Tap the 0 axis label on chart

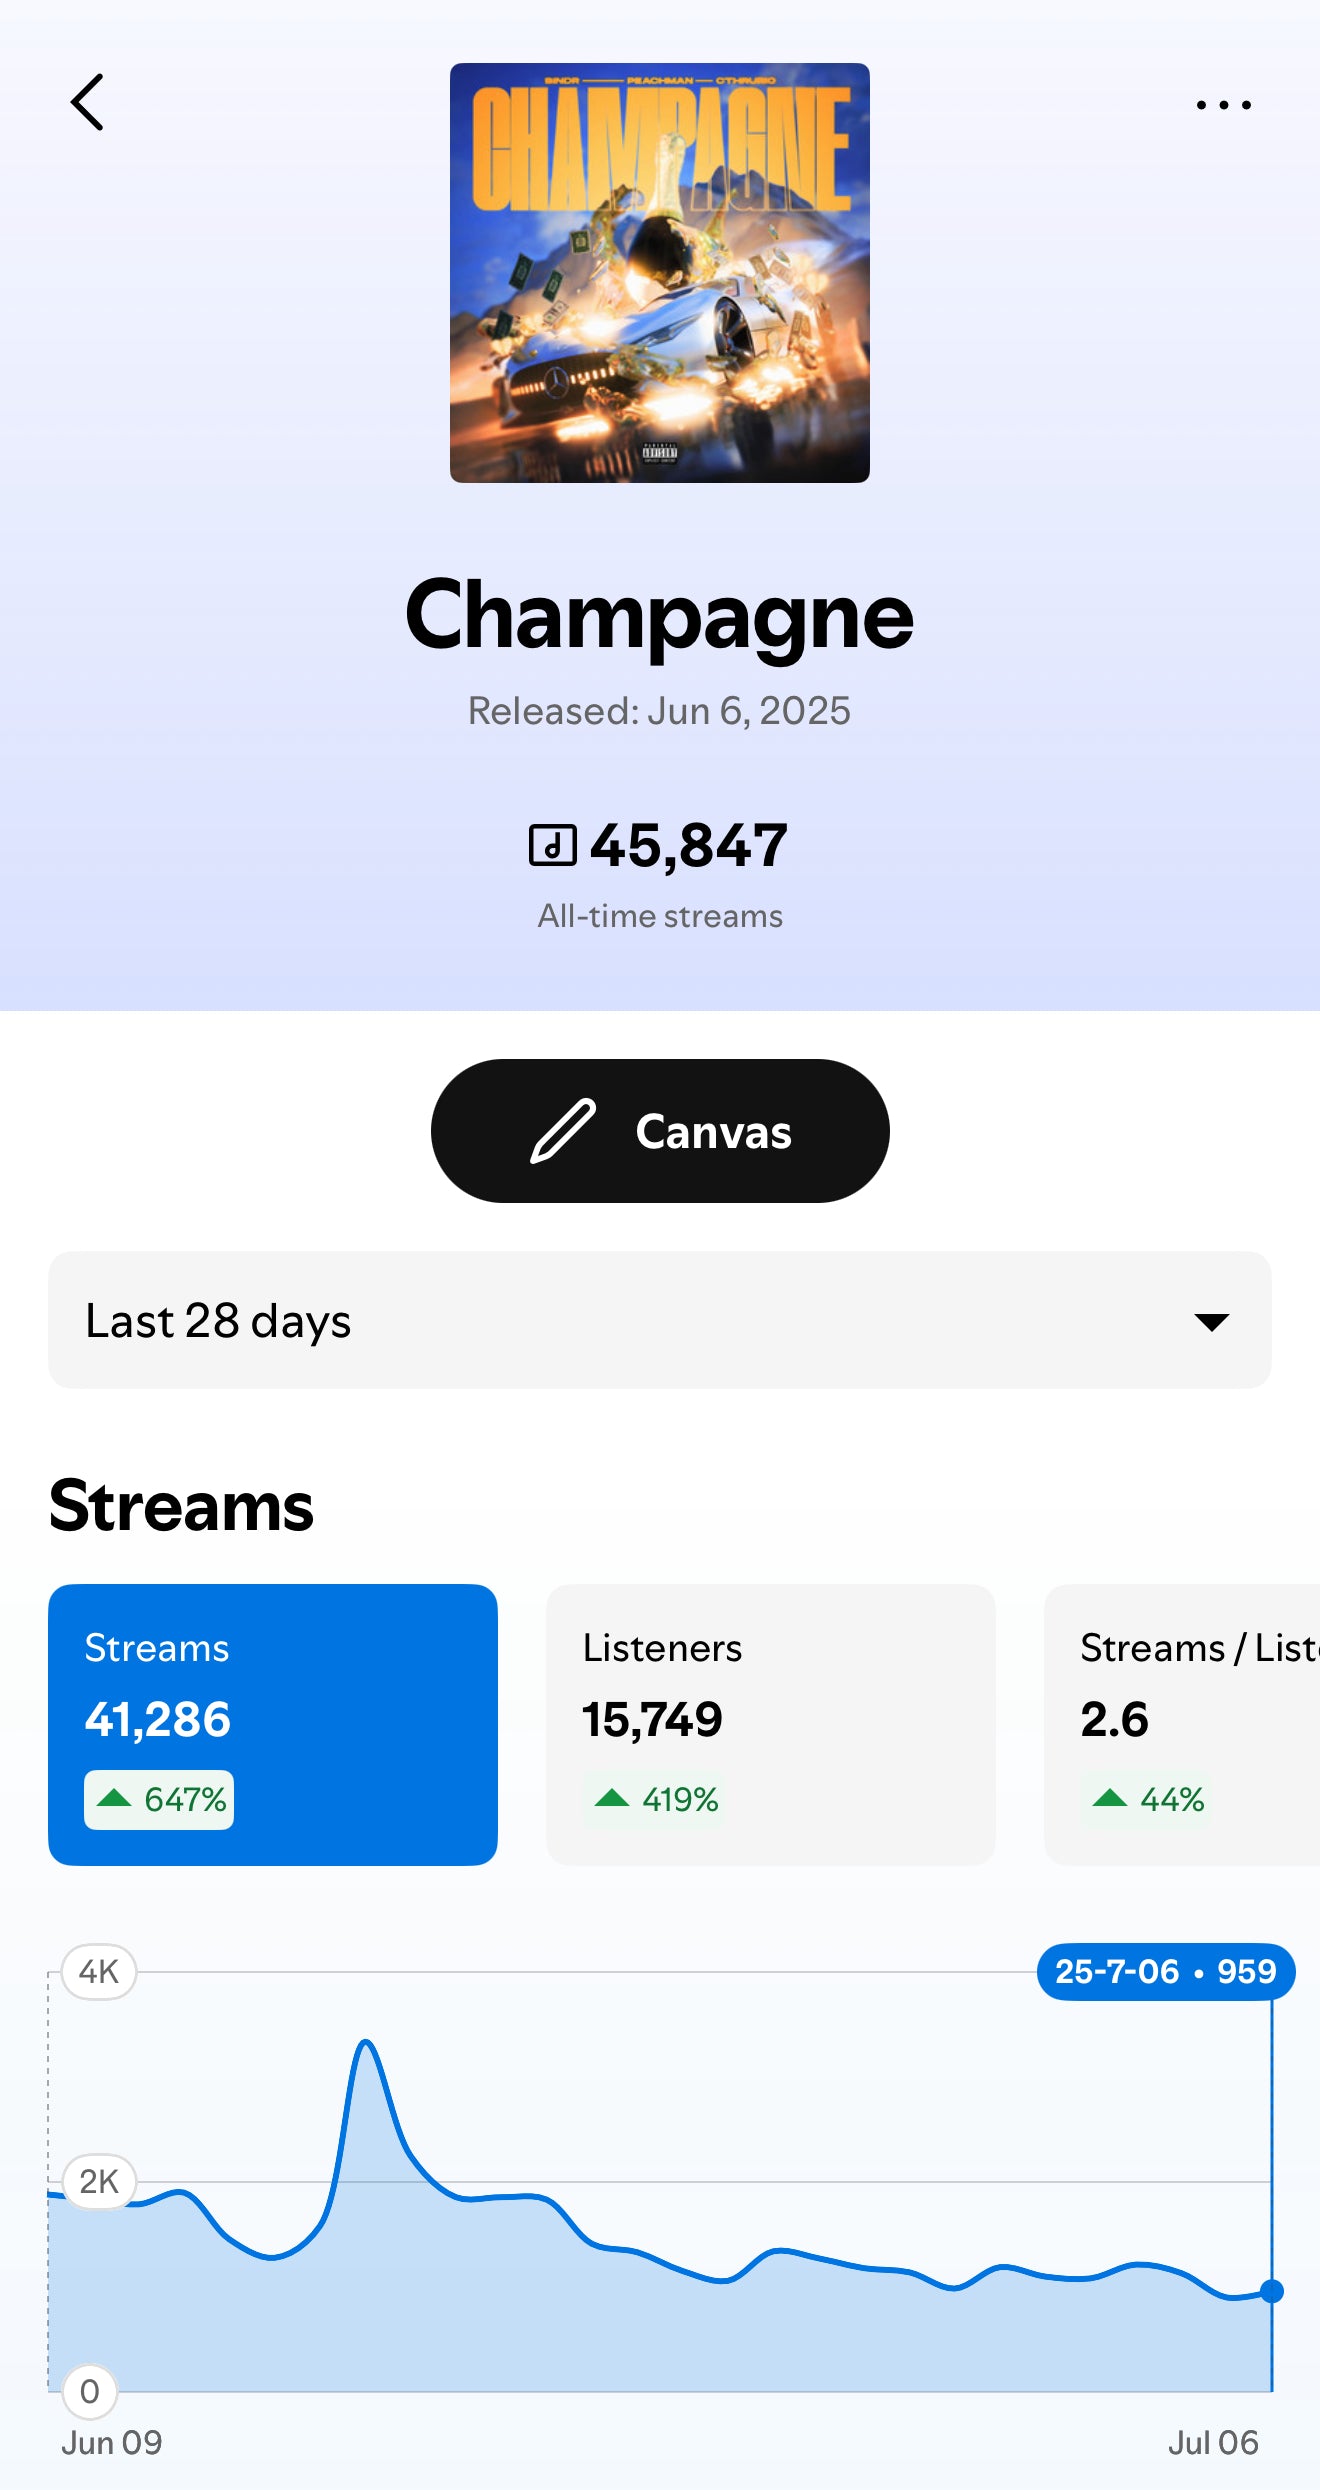[x=90, y=2391]
